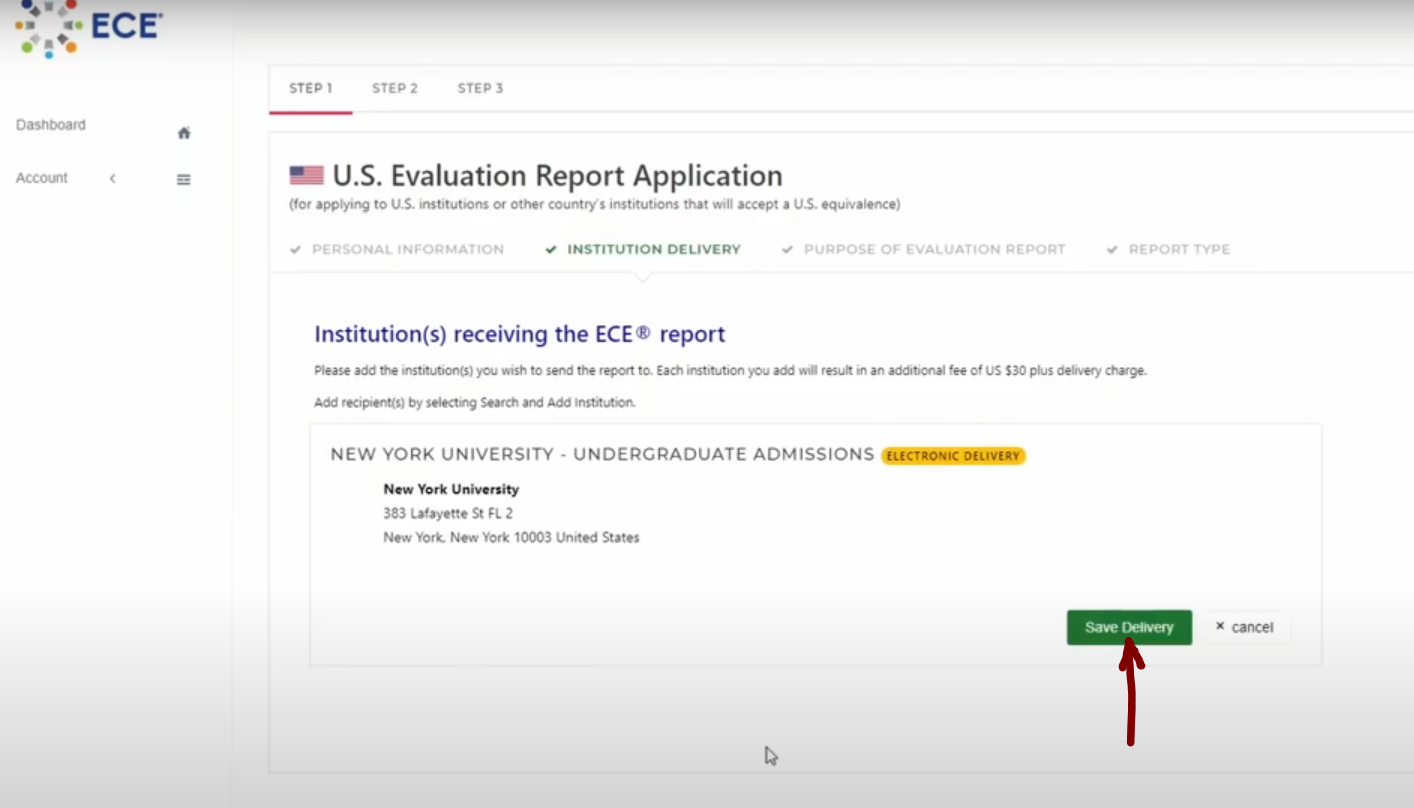Click the Save Delivery button
This screenshot has width=1414, height=808.
[x=1129, y=627]
